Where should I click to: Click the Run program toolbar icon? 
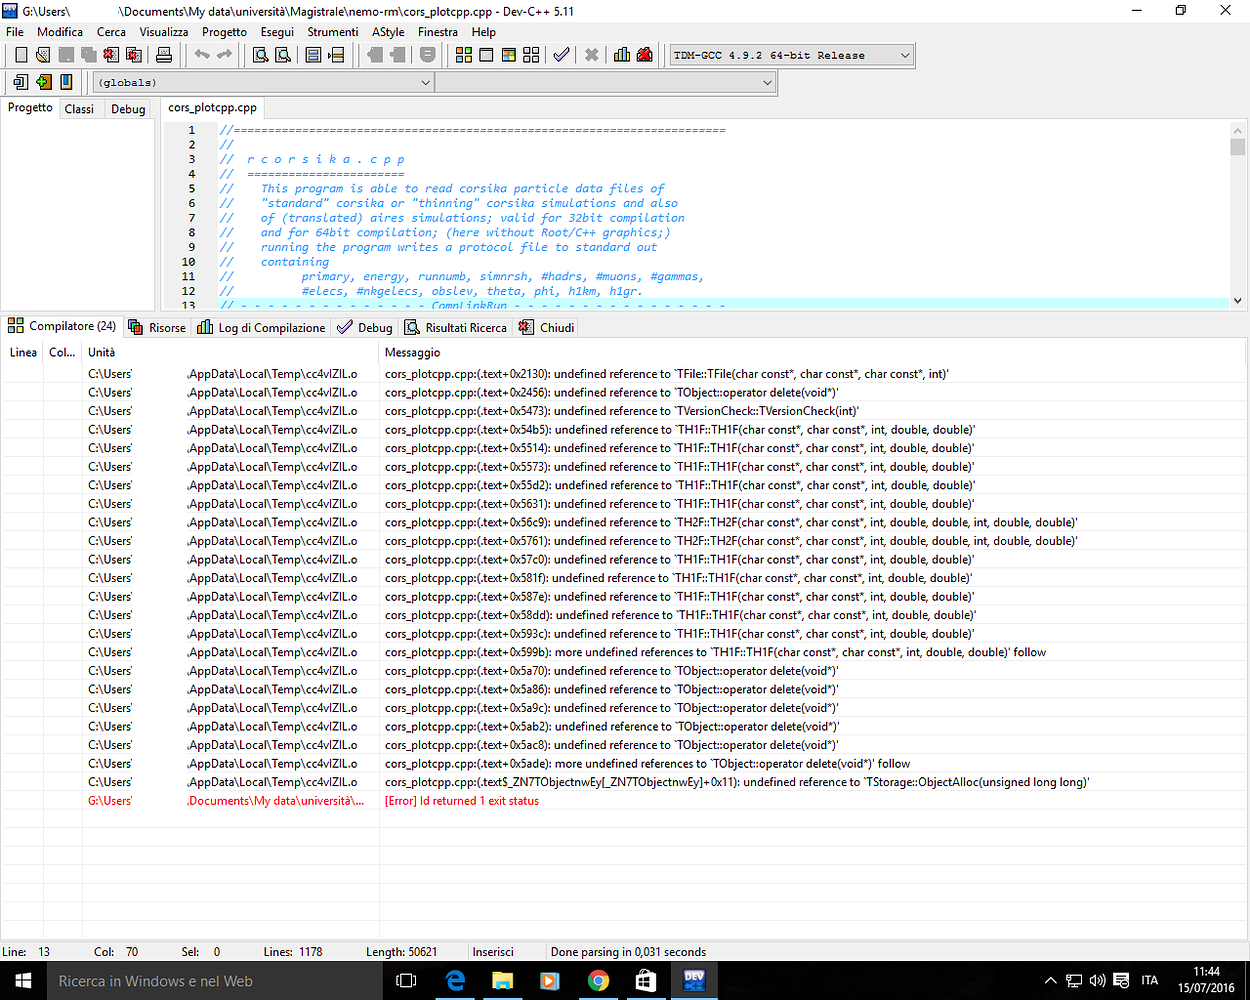[486, 55]
